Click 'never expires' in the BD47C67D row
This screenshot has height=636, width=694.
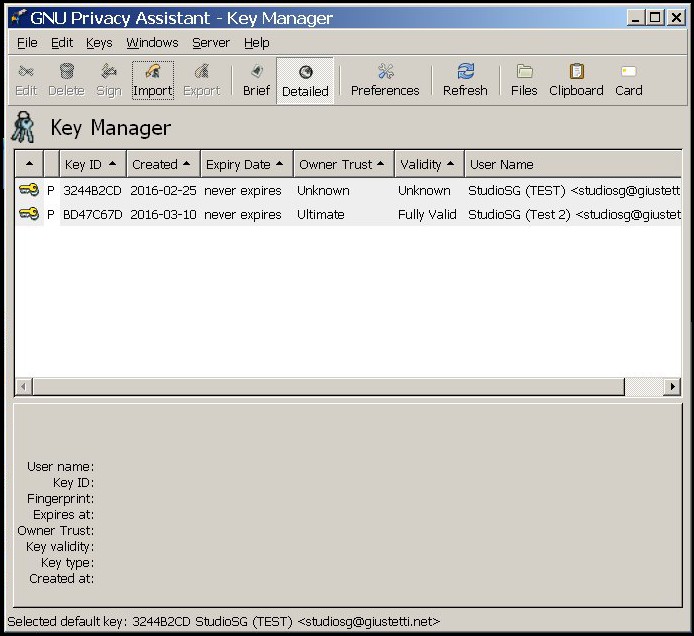(x=243, y=215)
